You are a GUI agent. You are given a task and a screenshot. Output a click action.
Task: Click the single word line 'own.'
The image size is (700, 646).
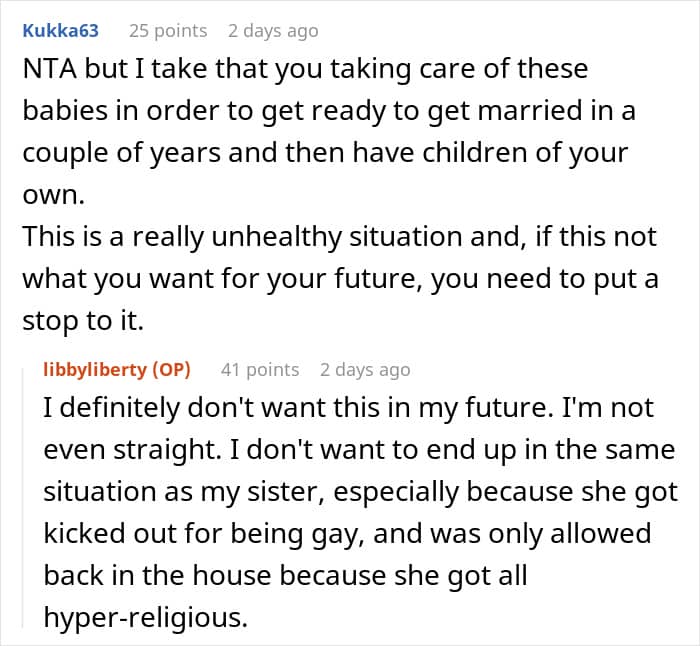54,196
